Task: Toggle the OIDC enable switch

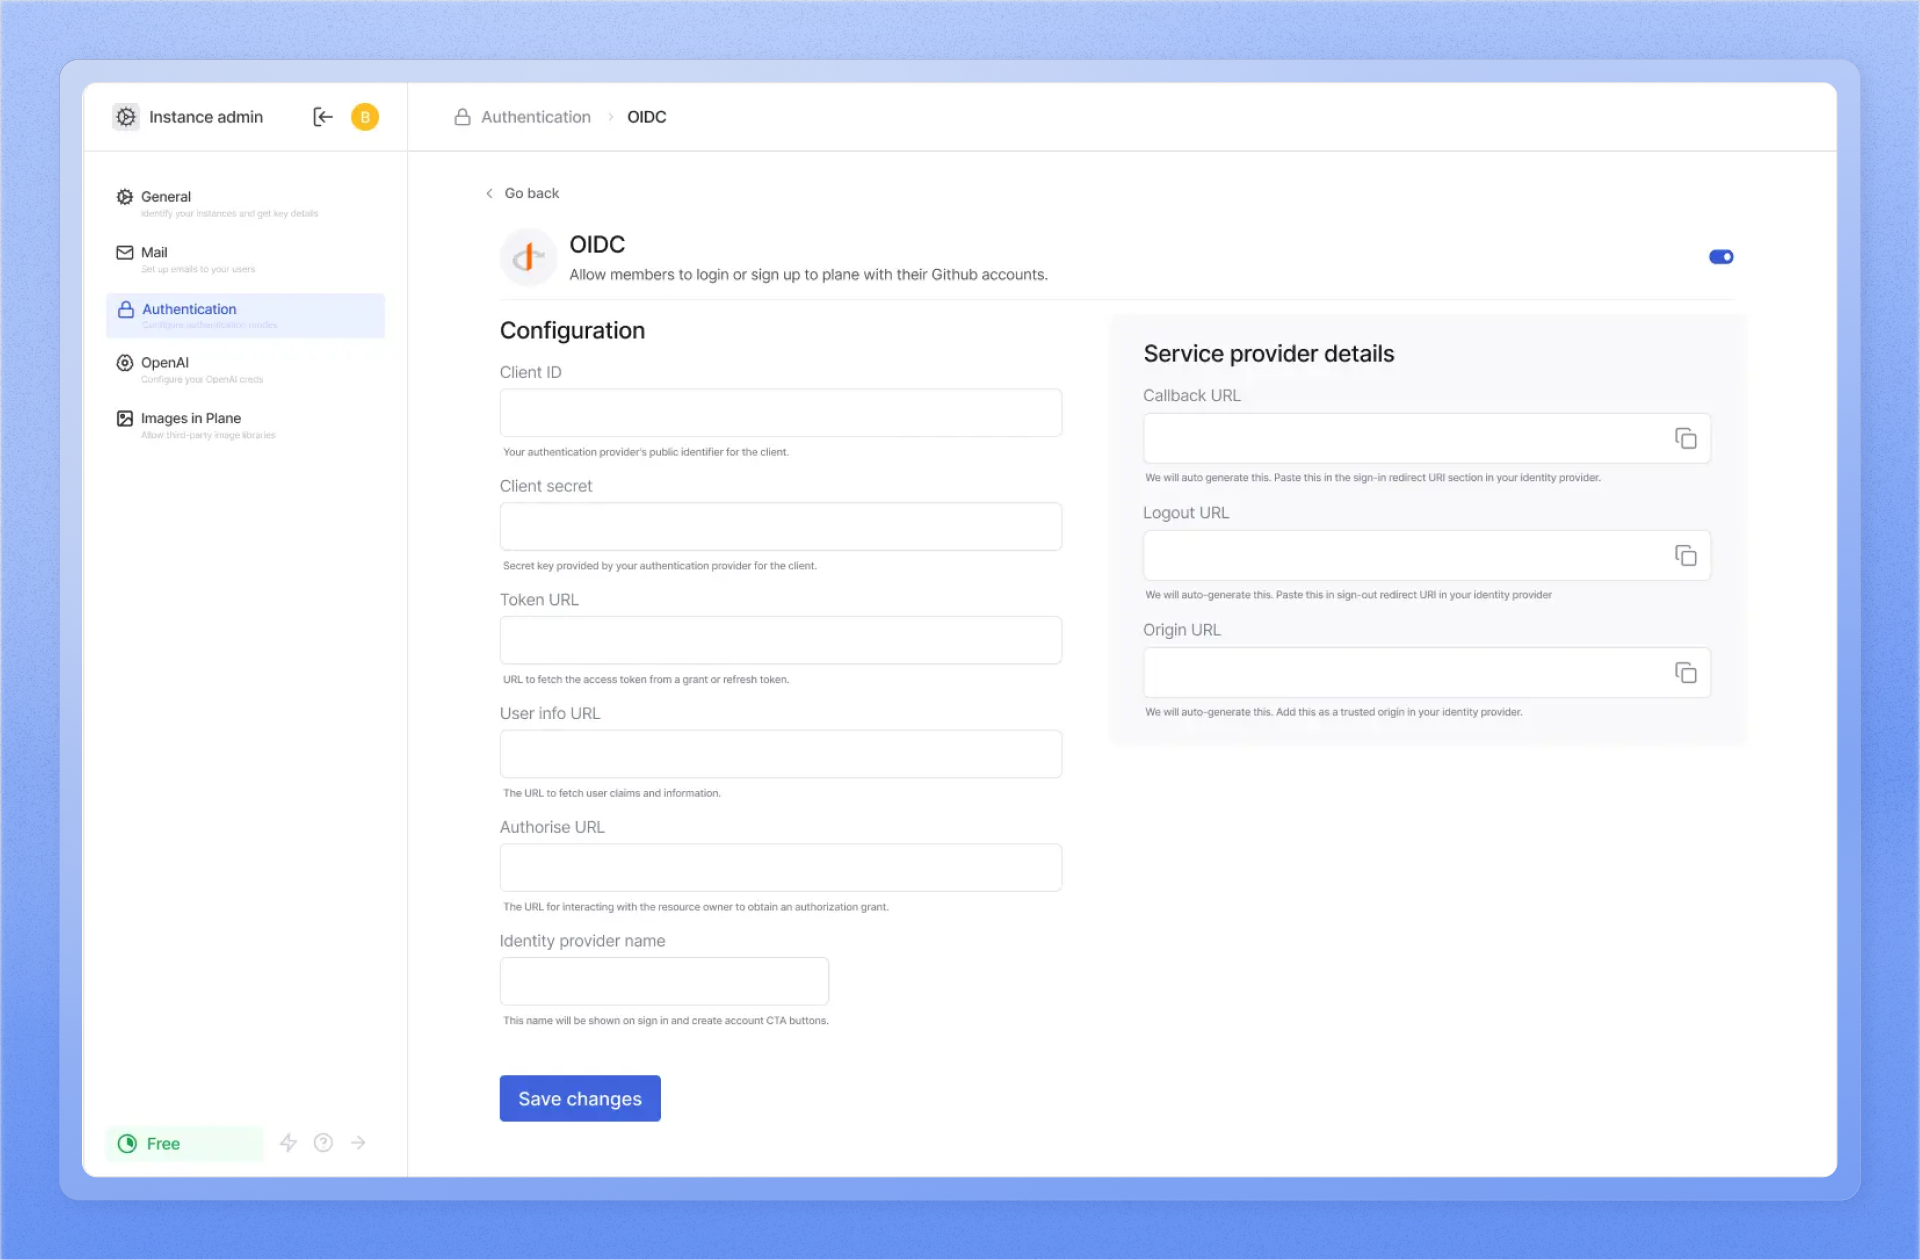Action: [x=1720, y=257]
